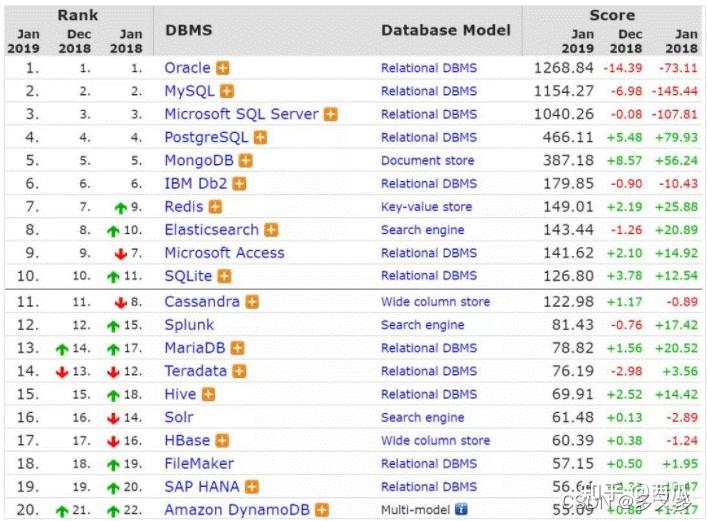Click the Search engine link for Solr
The width and height of the screenshot is (708, 521).
tap(422, 418)
